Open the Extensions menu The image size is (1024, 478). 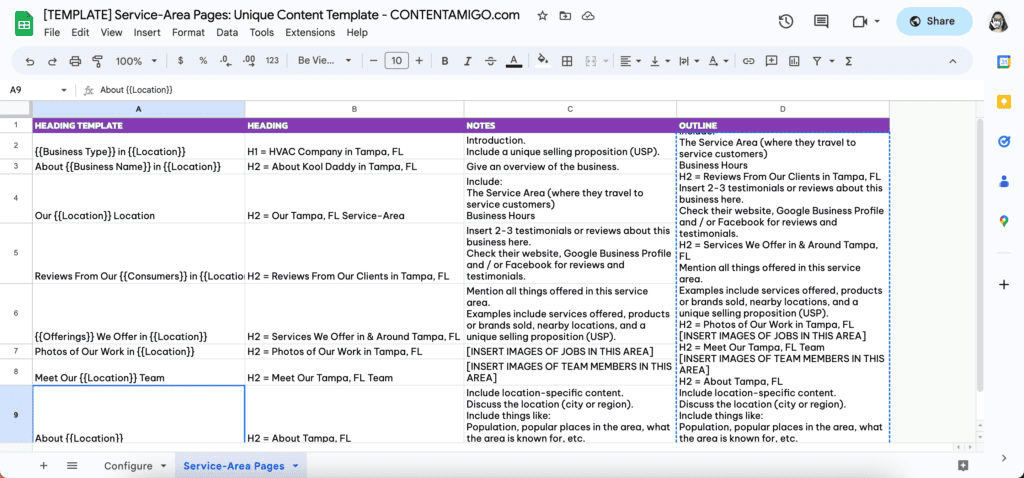pos(310,33)
